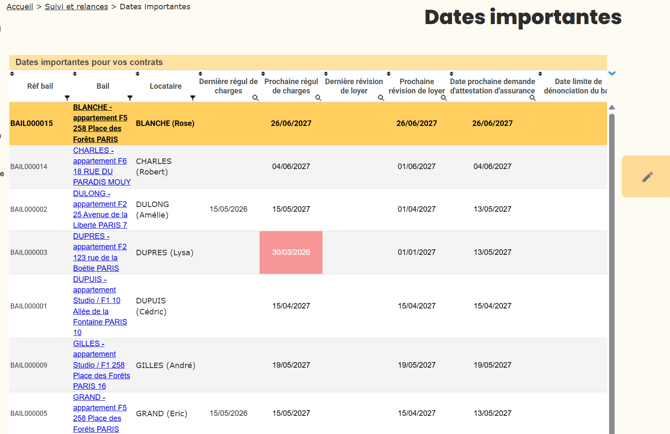670x434 pixels.
Task: Open Suivi et relances breadcrumb
Action: click(x=76, y=7)
